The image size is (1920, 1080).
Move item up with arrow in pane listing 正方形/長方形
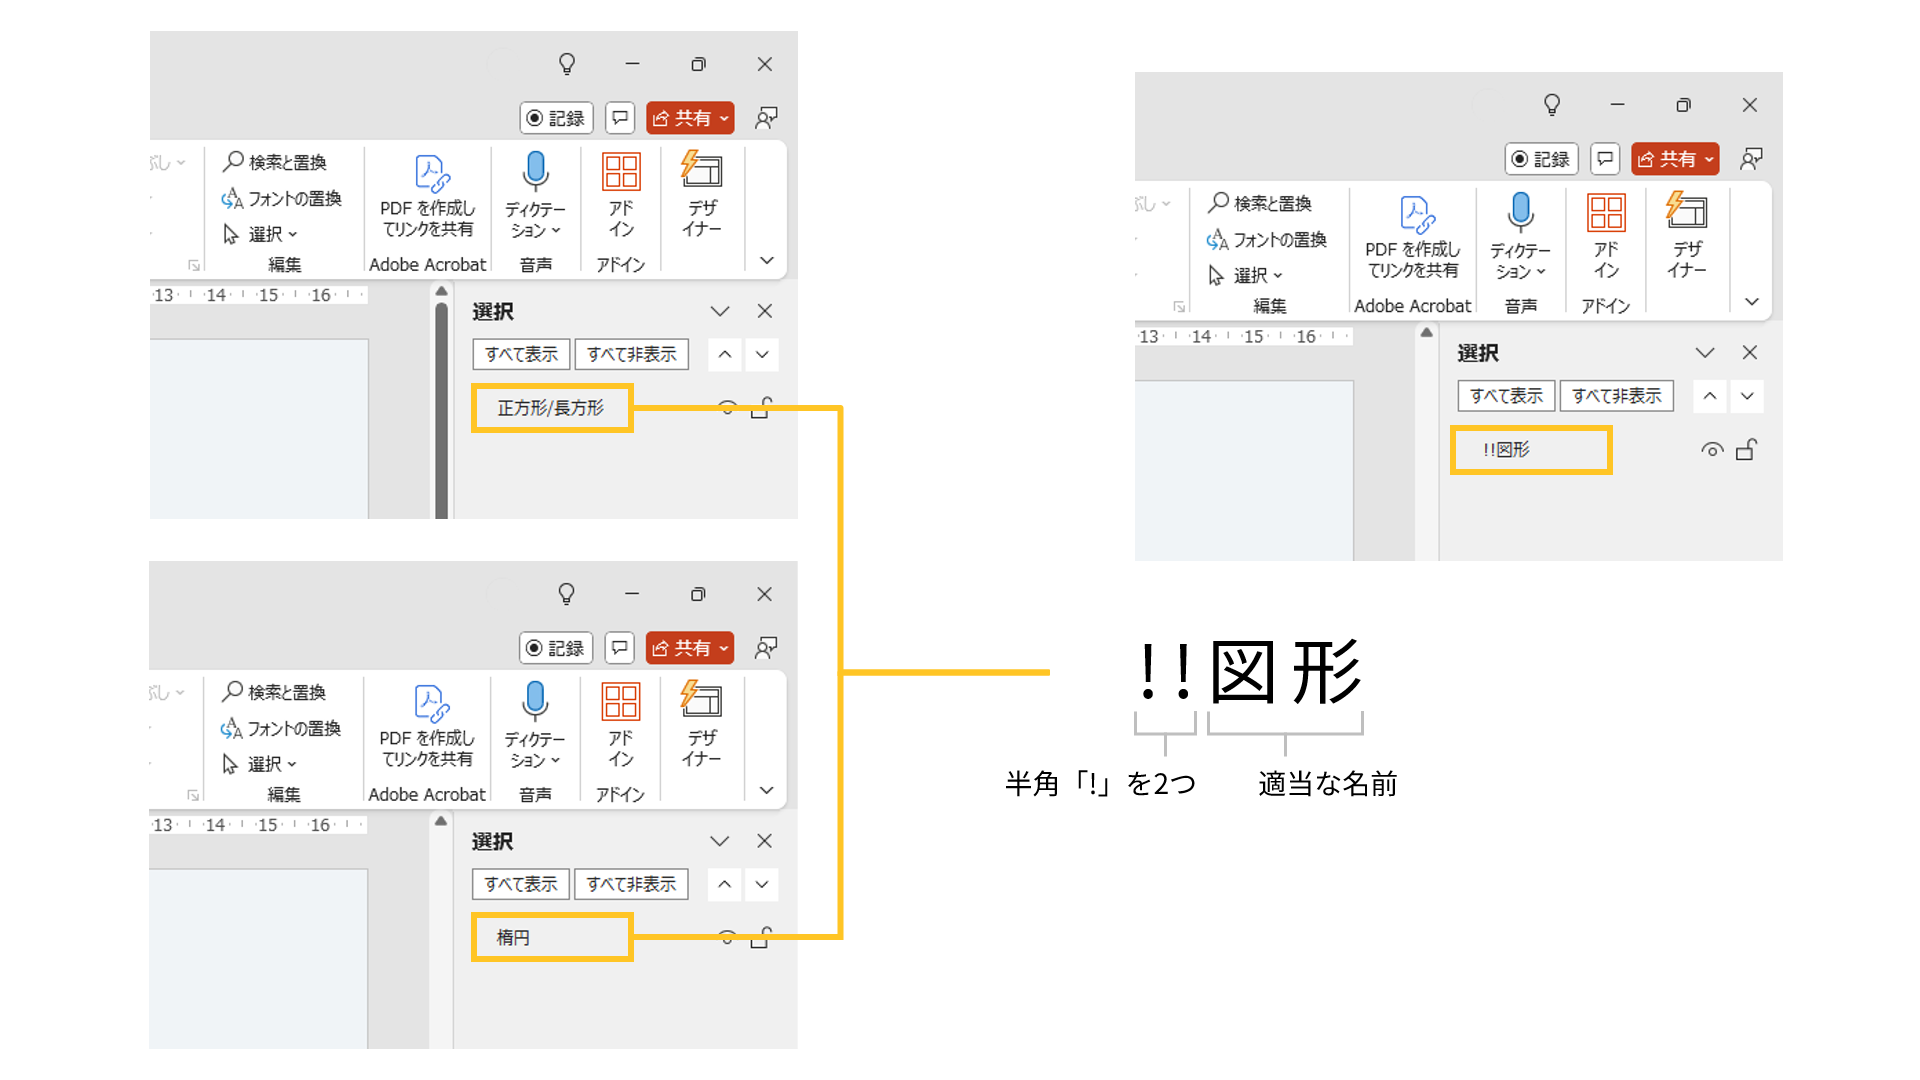coord(725,354)
